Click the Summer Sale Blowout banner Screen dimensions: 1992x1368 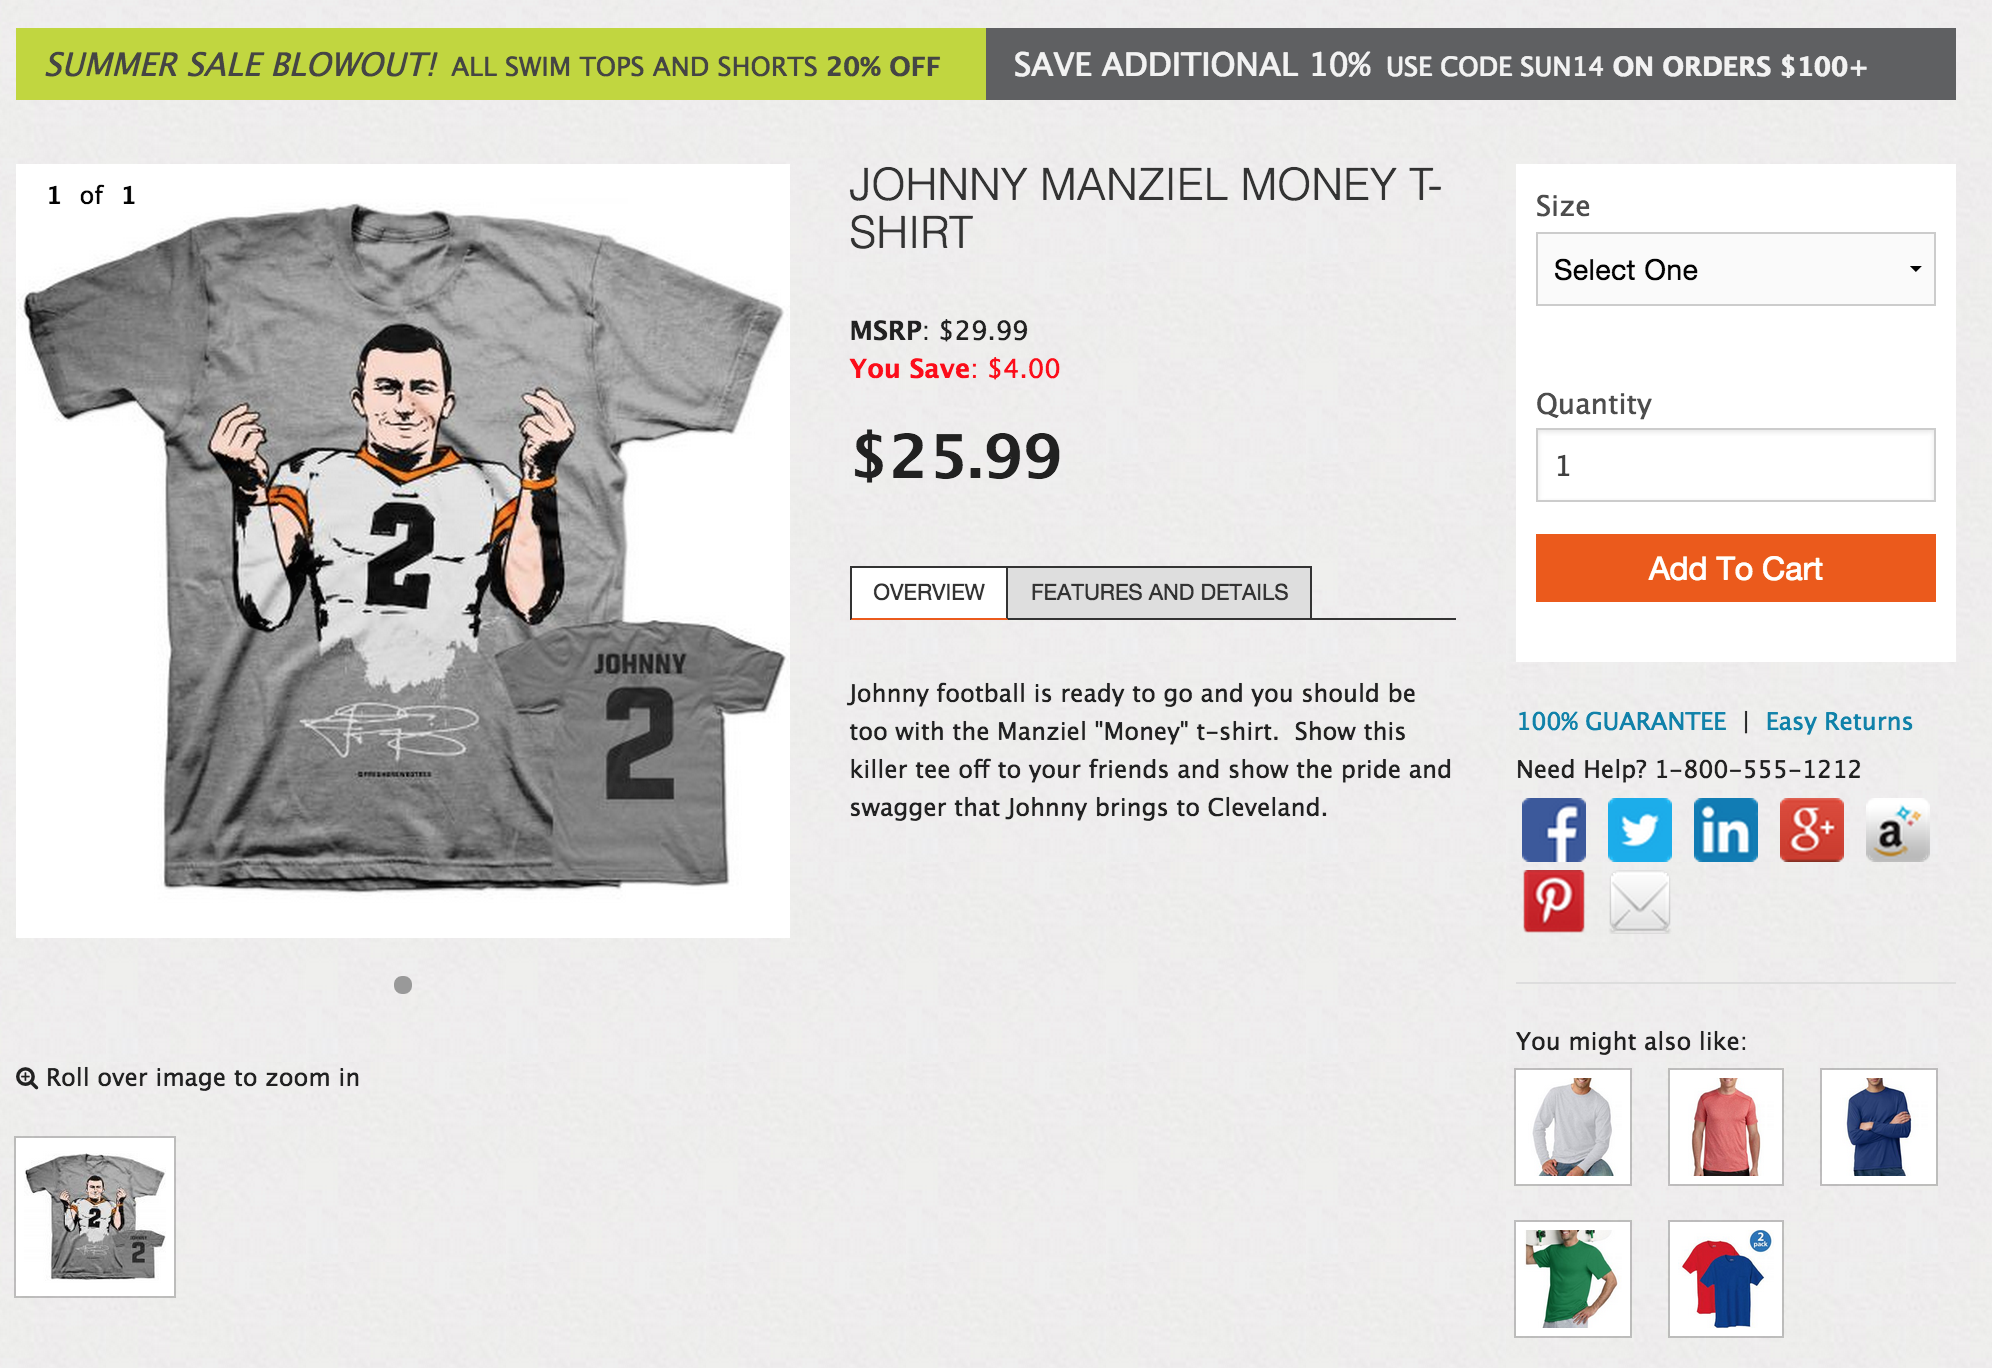[500, 65]
